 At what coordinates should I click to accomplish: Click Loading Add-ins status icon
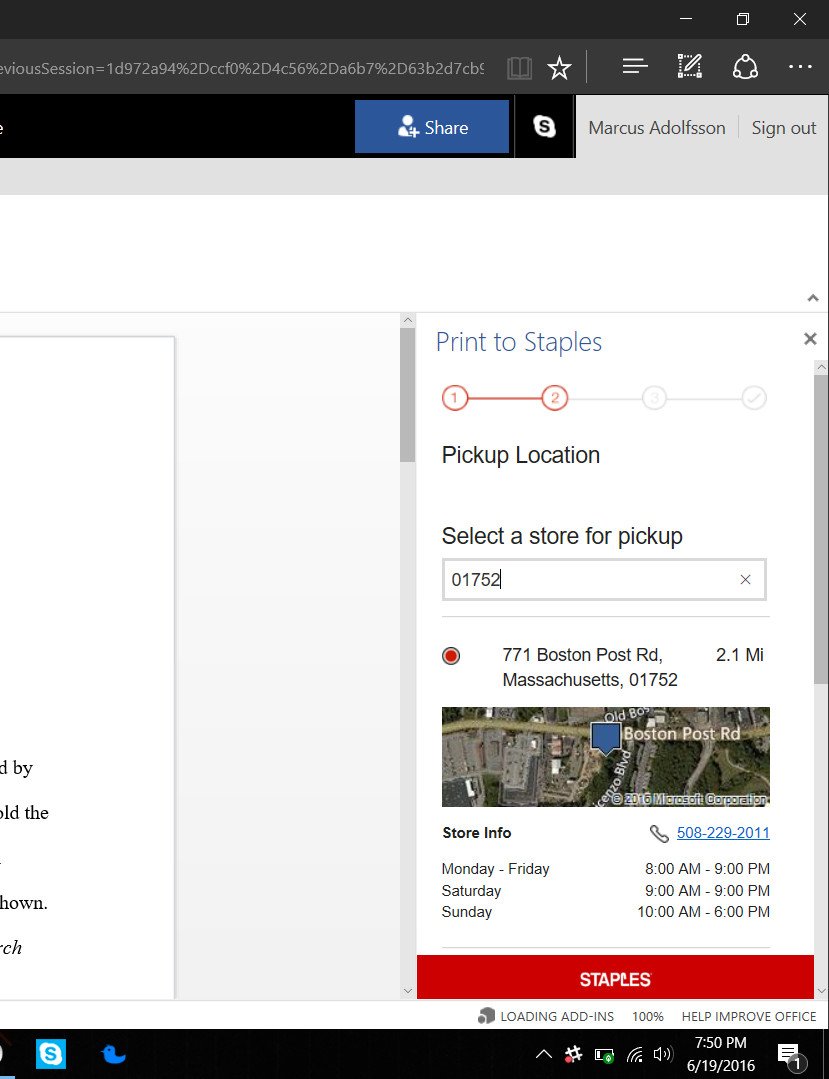click(x=486, y=1016)
